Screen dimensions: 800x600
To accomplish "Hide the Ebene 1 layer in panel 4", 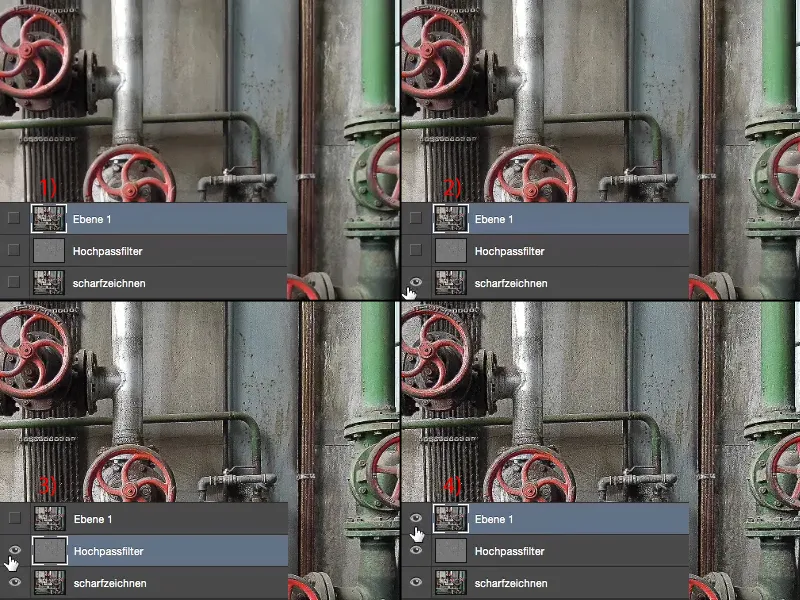I will pos(416,518).
